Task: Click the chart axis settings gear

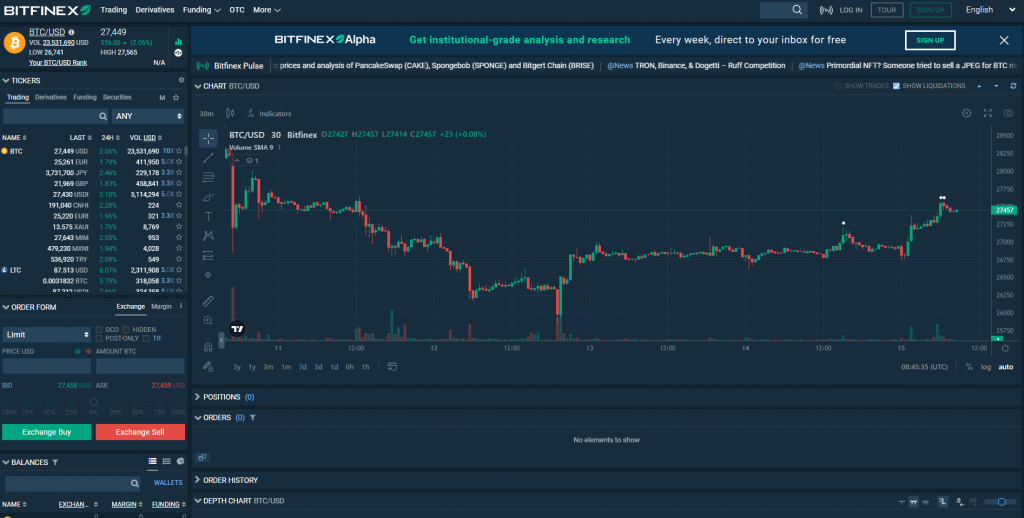Action: click(1005, 349)
